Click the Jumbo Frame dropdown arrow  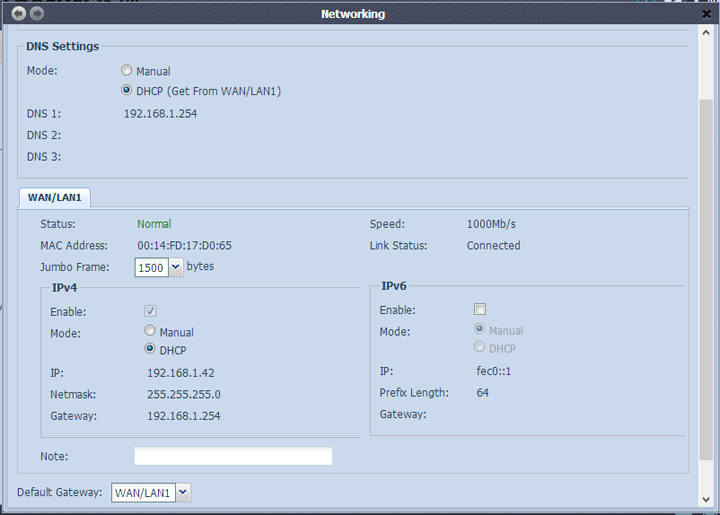(176, 267)
